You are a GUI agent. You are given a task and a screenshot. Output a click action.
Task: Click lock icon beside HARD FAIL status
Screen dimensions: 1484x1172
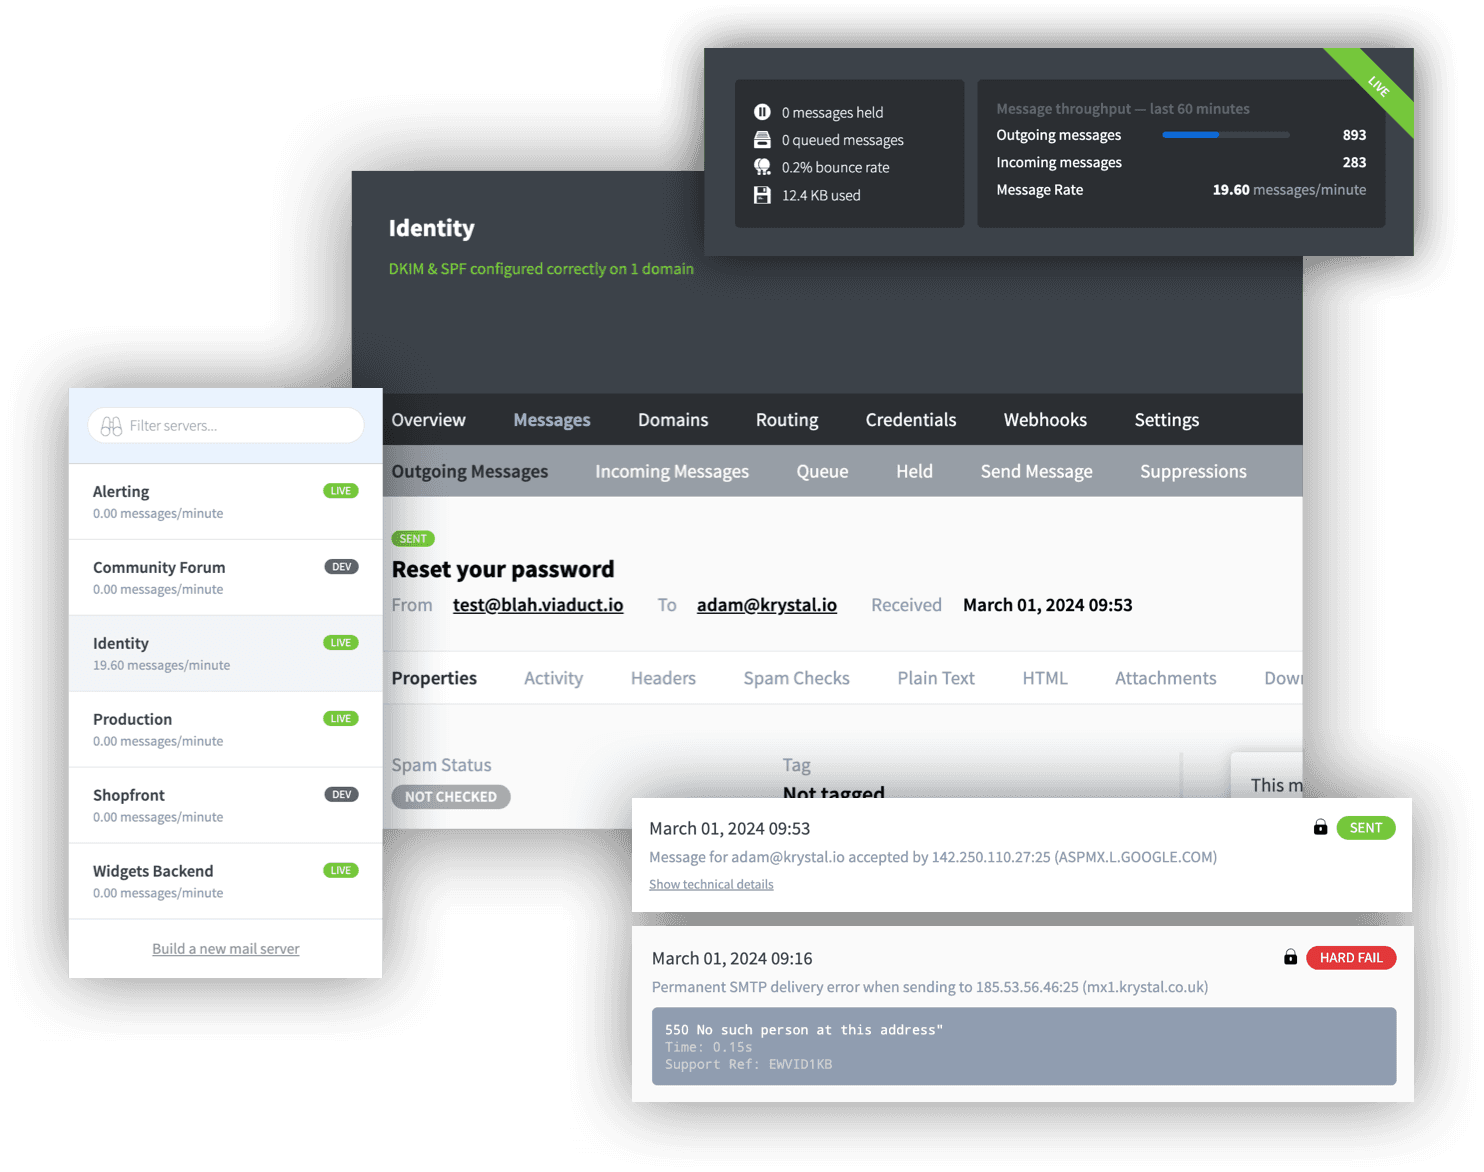tap(1290, 957)
